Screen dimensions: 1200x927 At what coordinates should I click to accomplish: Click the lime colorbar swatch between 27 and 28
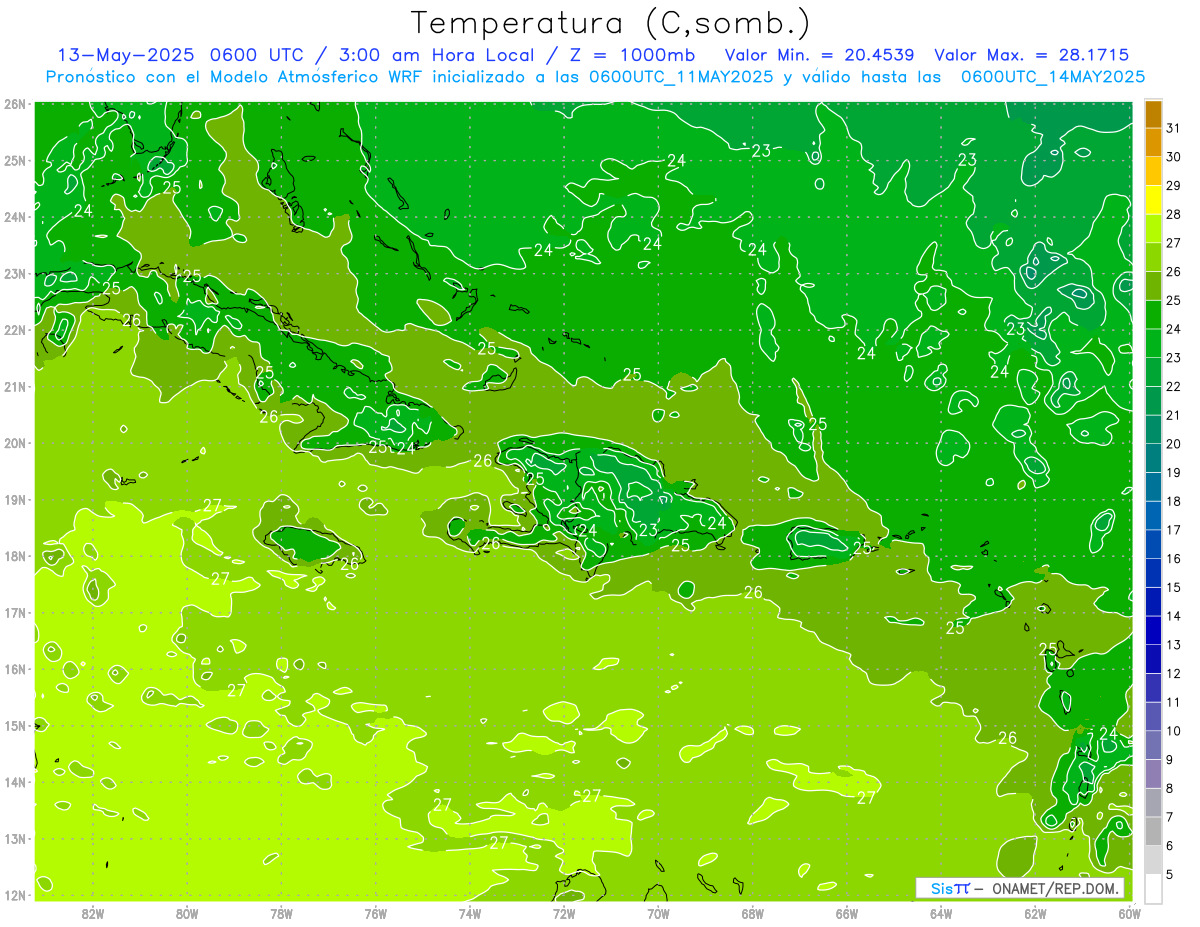coord(1153,229)
